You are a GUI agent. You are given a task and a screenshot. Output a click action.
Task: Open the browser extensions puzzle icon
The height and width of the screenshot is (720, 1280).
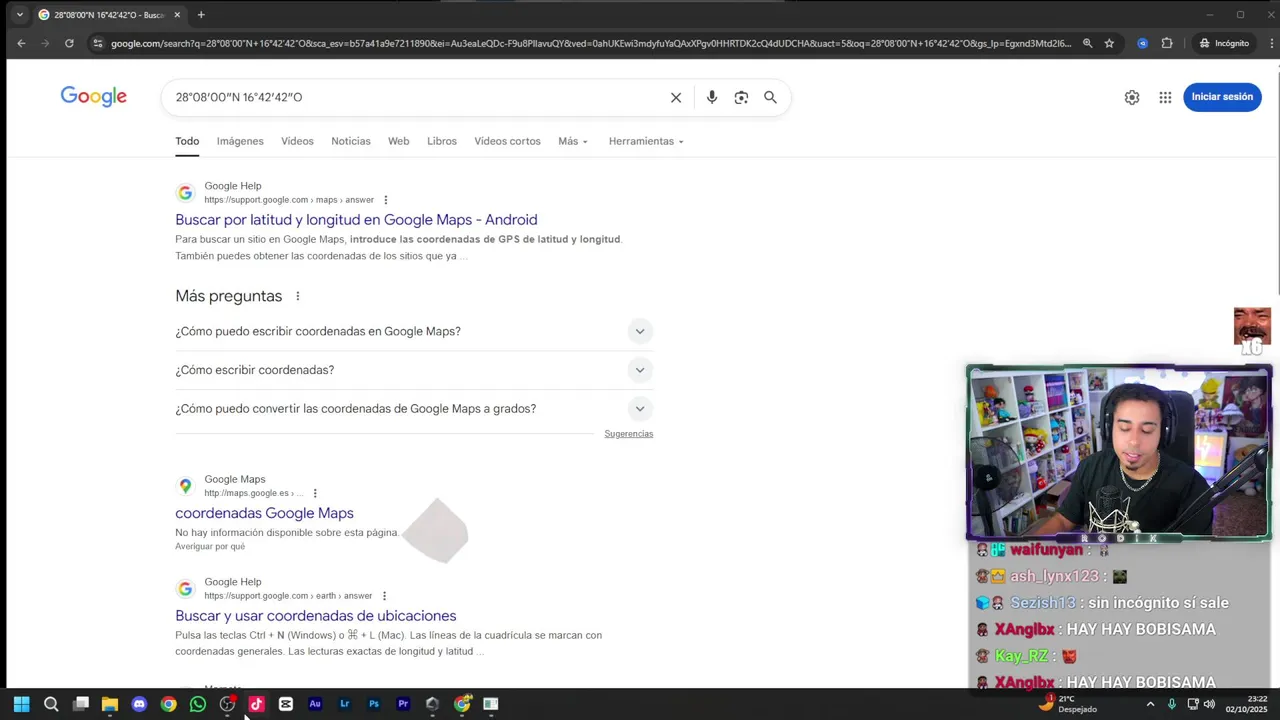[1167, 43]
